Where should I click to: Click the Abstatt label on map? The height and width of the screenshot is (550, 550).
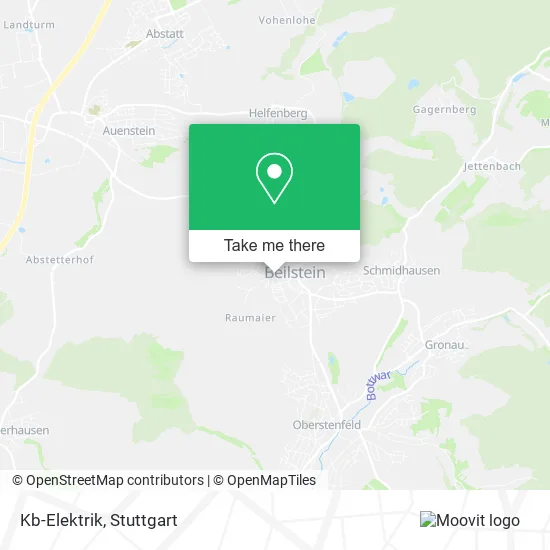[x=165, y=34]
